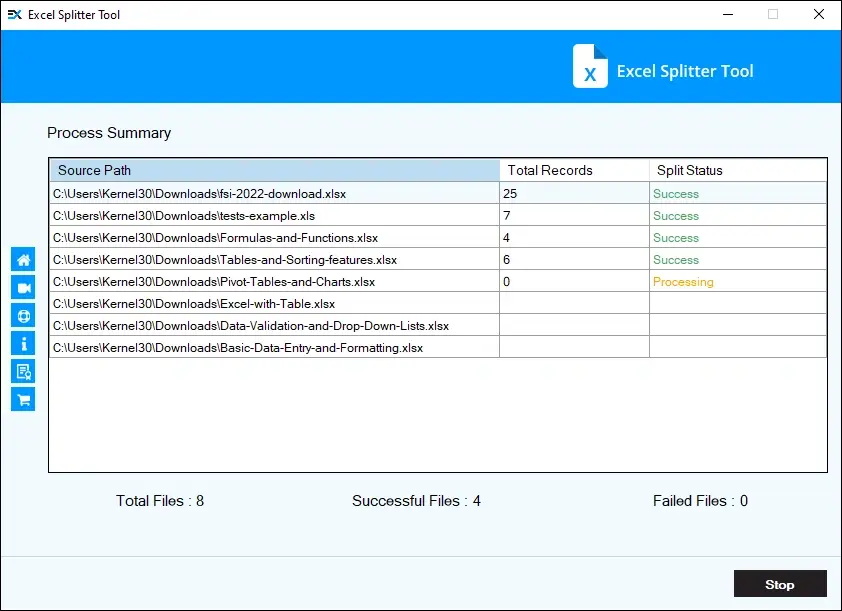Click the app icon in the title bar
842x611 pixels.
[14, 14]
